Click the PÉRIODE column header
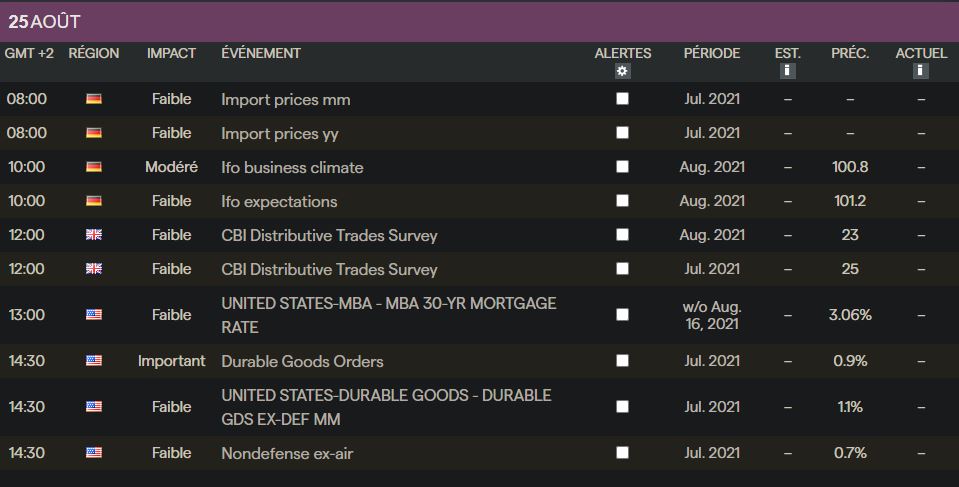This screenshot has width=959, height=487. (712, 53)
